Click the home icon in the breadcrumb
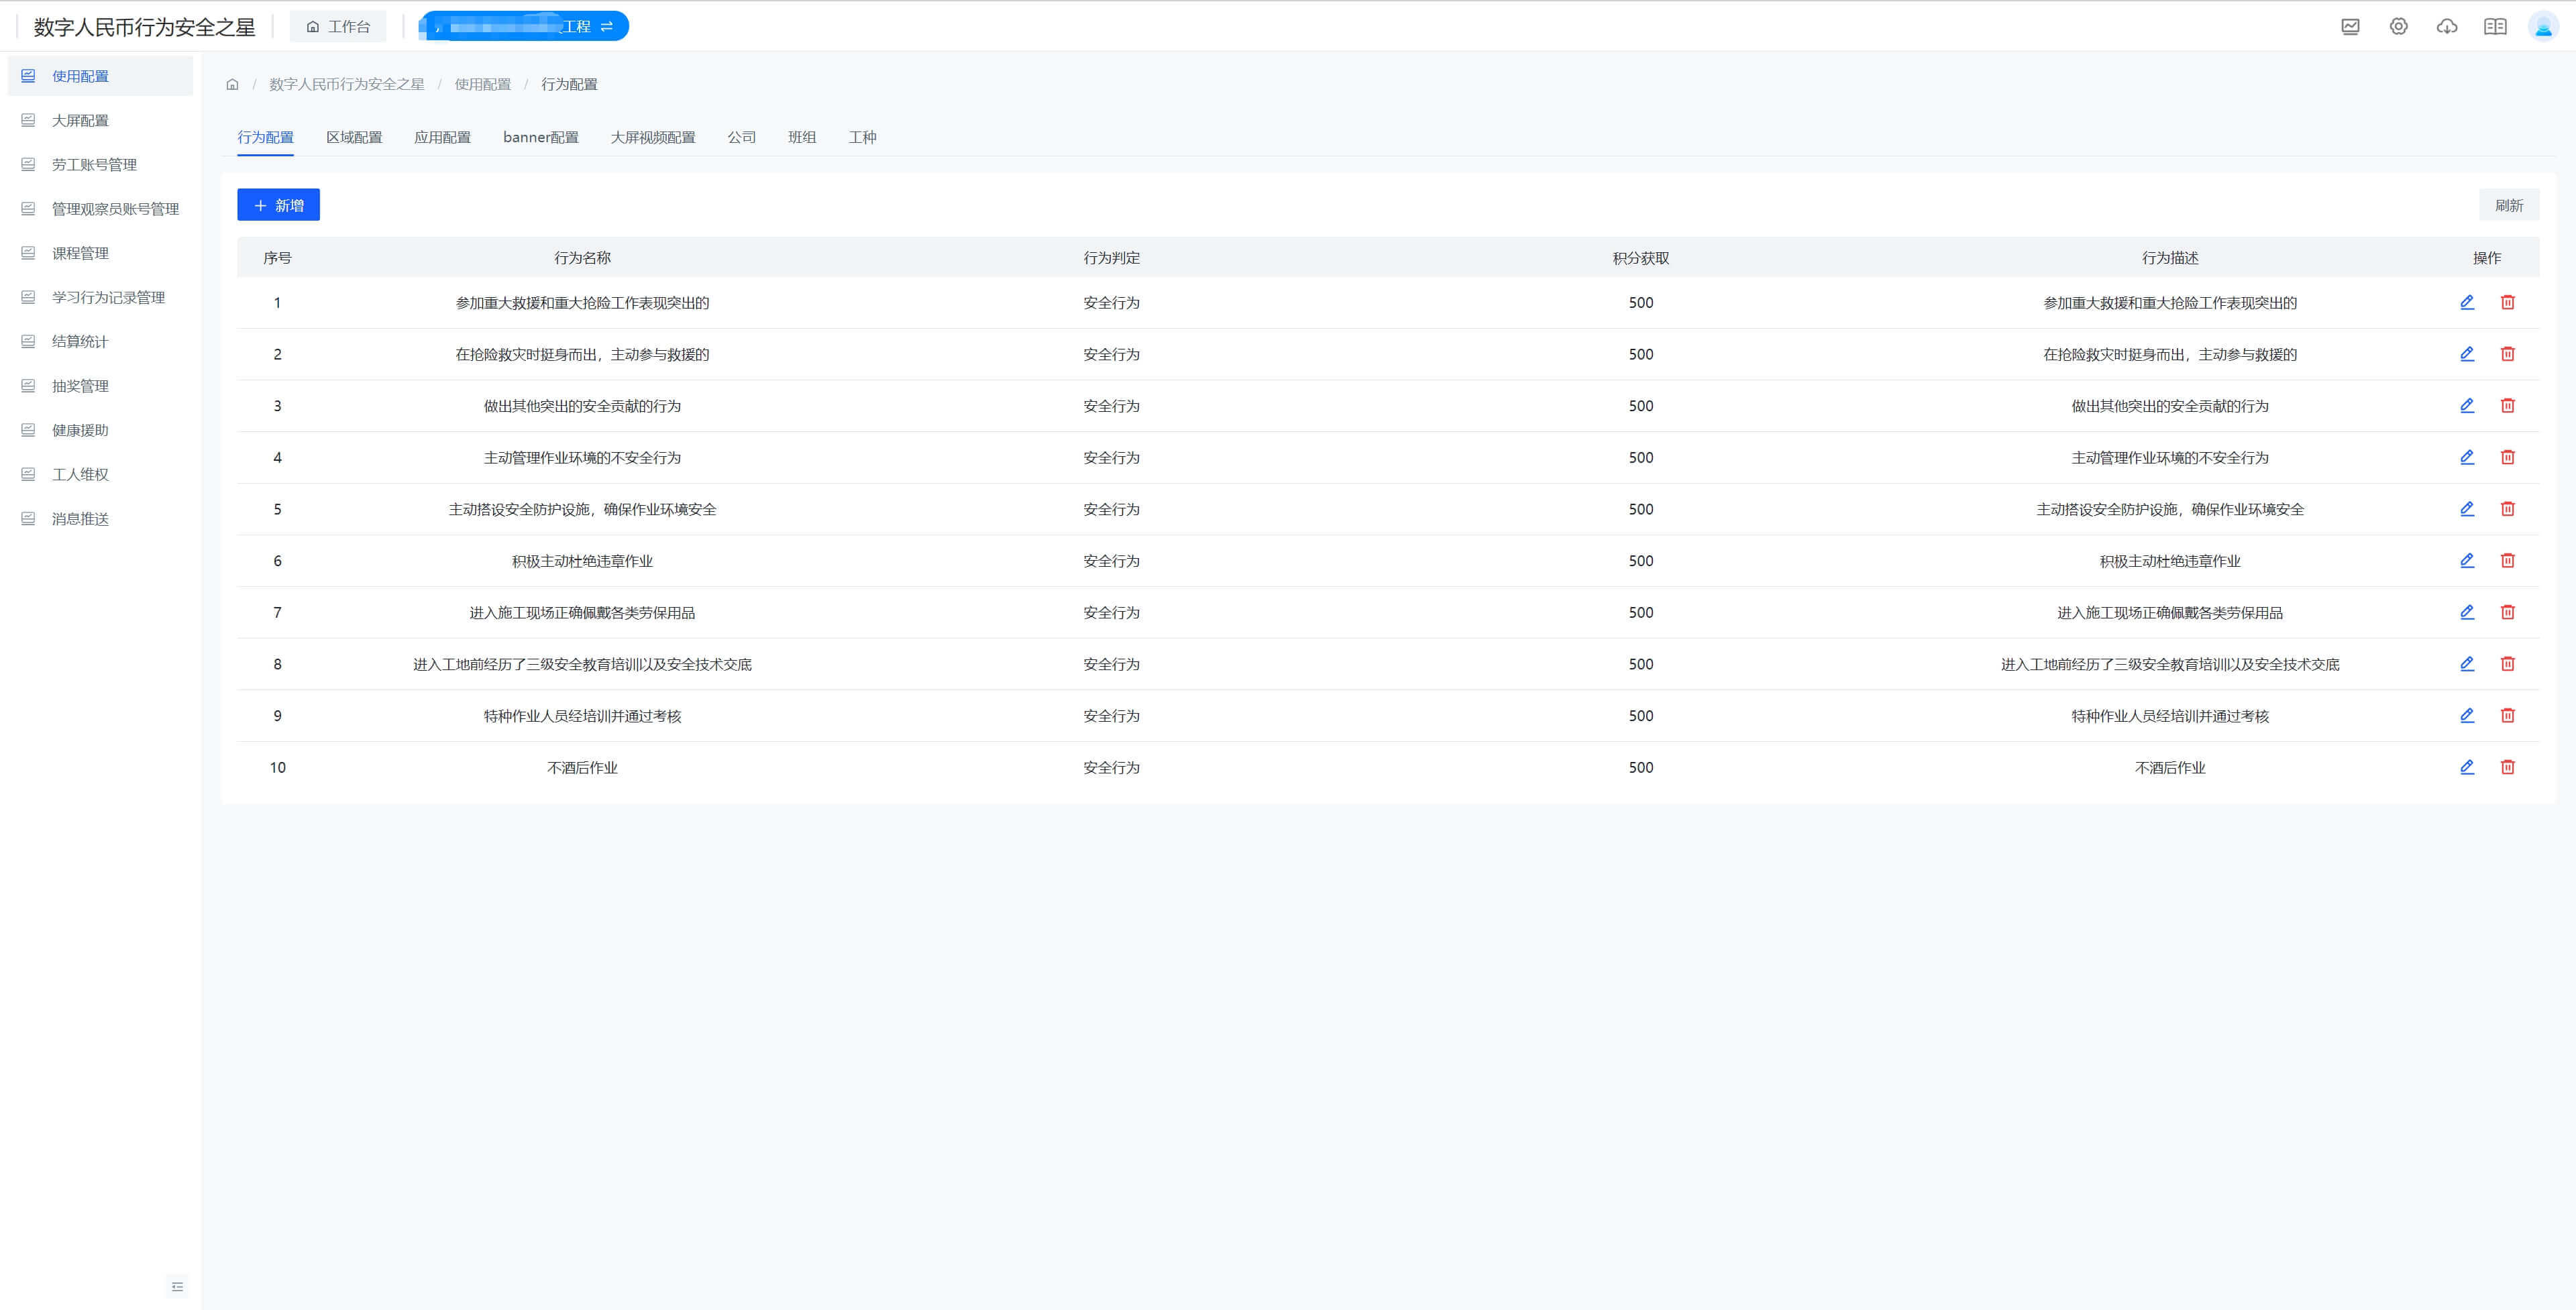Image resolution: width=2576 pixels, height=1310 pixels. (232, 85)
